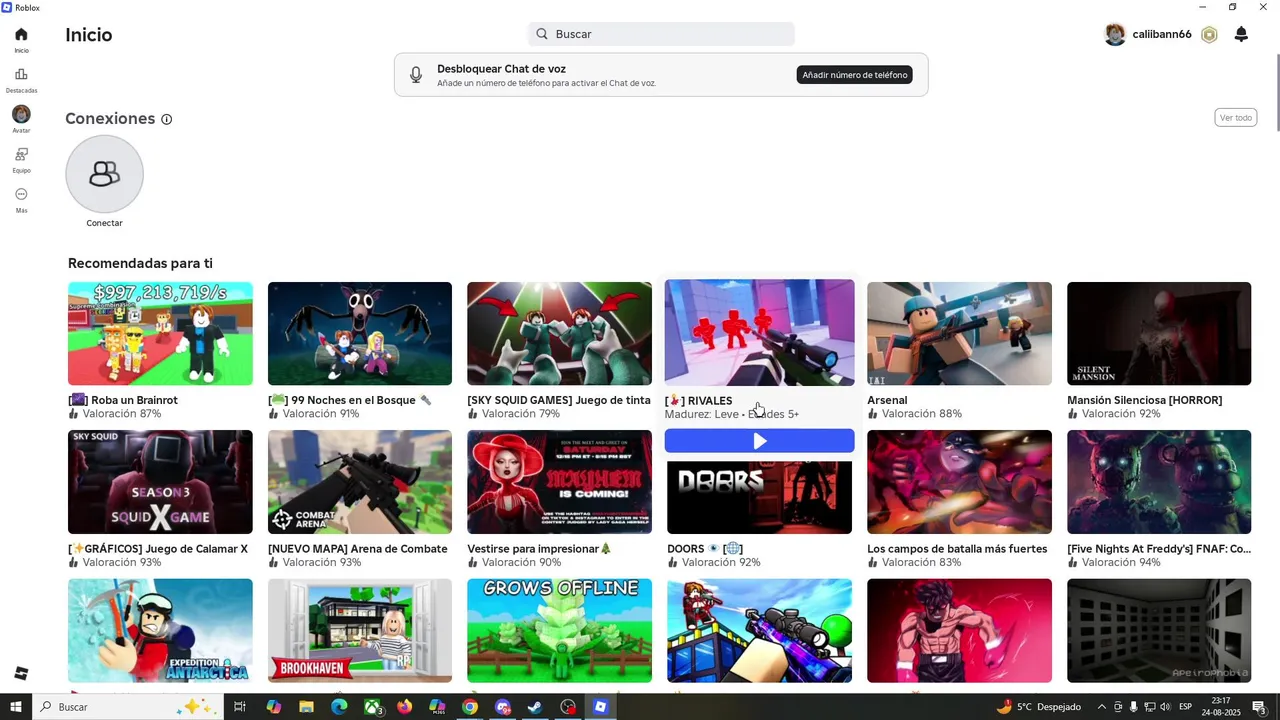
Task: Open Destacadas charts icon in sidebar
Action: click(x=21, y=75)
